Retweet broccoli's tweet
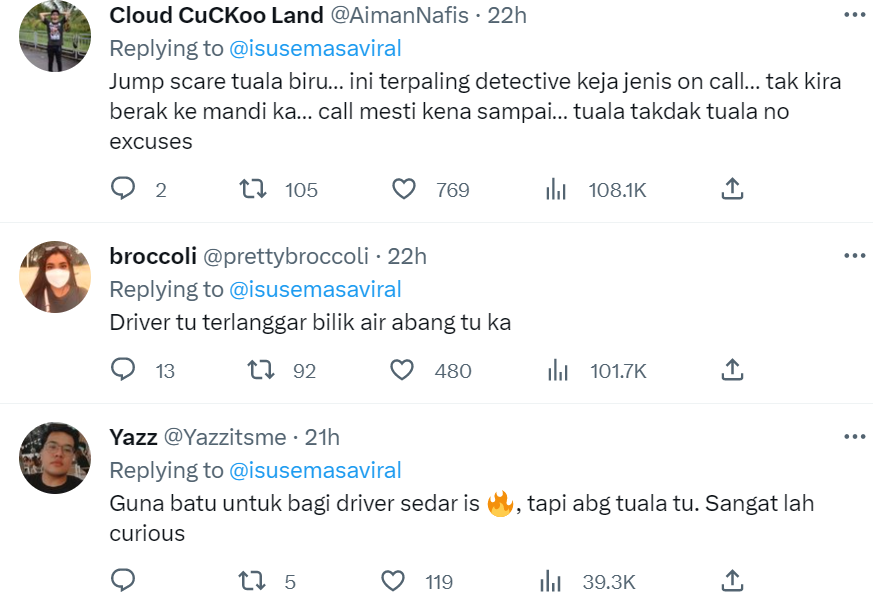Image resolution: width=873 pixels, height=613 pixels. [x=260, y=370]
